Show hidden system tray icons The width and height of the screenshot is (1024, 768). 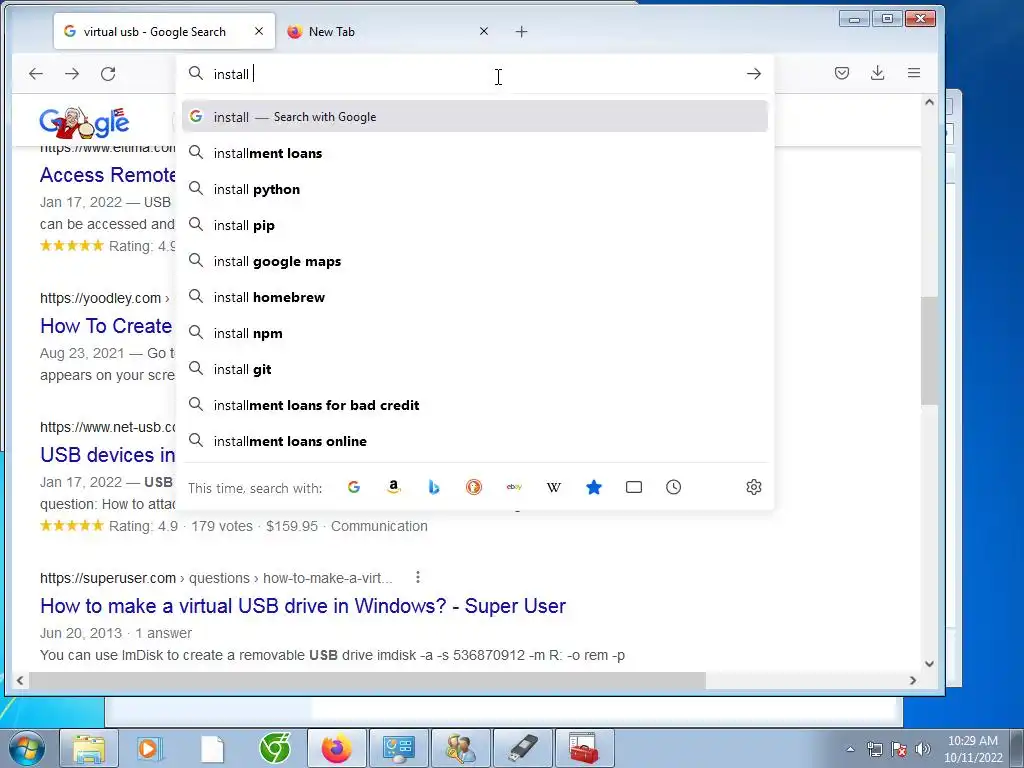[850, 749]
